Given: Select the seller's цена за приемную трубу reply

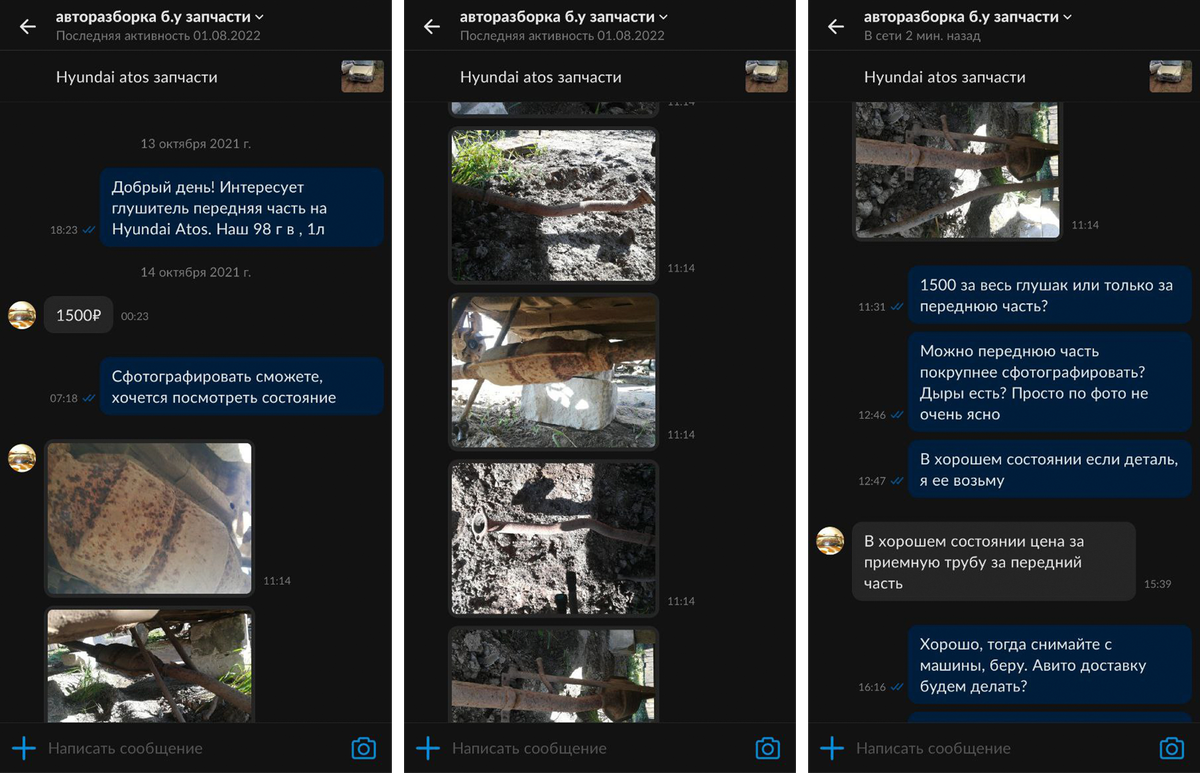Looking at the screenshot, I should [994, 561].
